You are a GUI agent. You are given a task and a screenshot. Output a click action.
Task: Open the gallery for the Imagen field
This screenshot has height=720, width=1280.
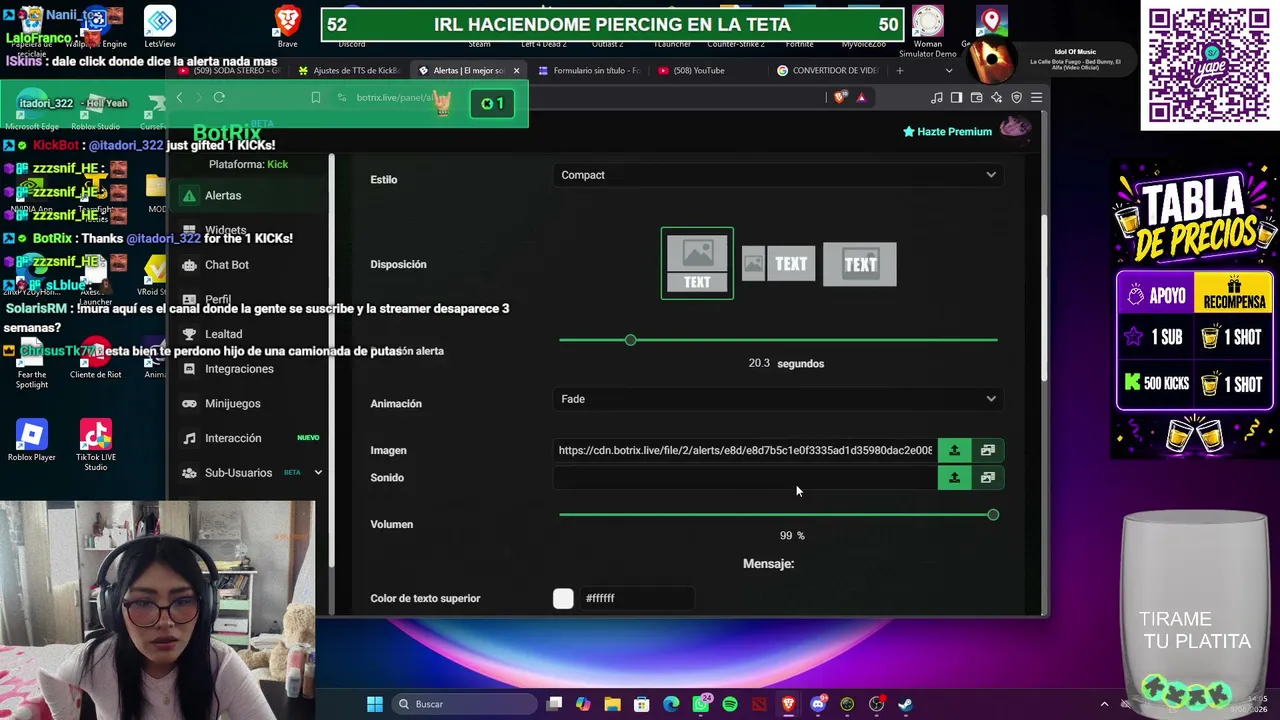[987, 450]
